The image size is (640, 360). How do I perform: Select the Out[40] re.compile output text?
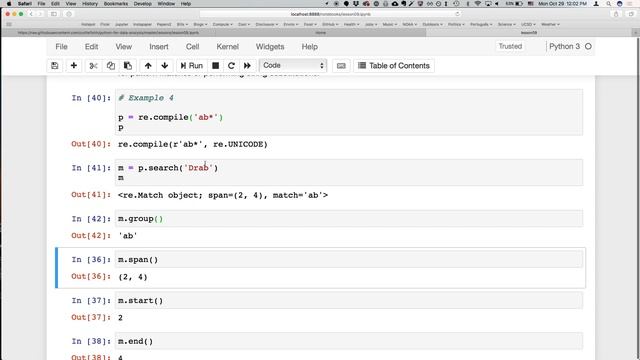193,144
